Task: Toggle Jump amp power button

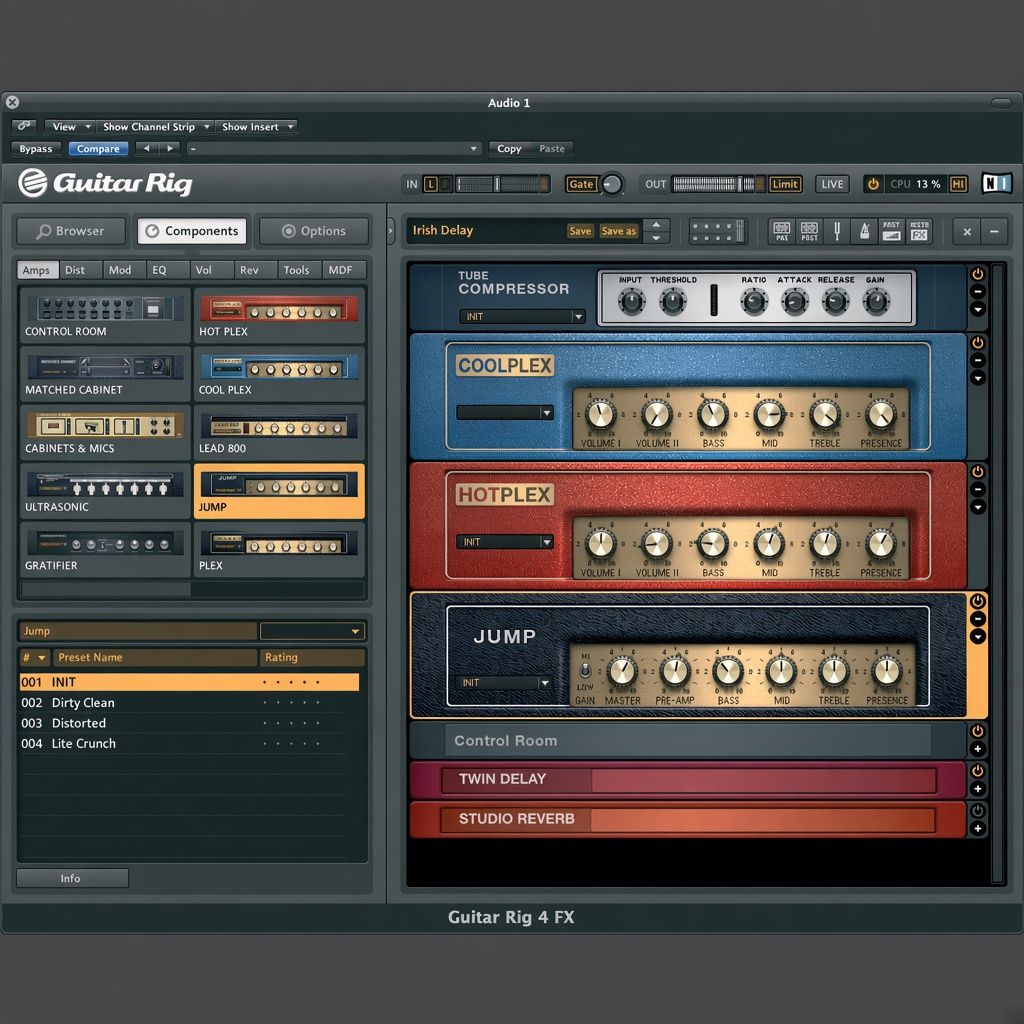Action: (978, 601)
